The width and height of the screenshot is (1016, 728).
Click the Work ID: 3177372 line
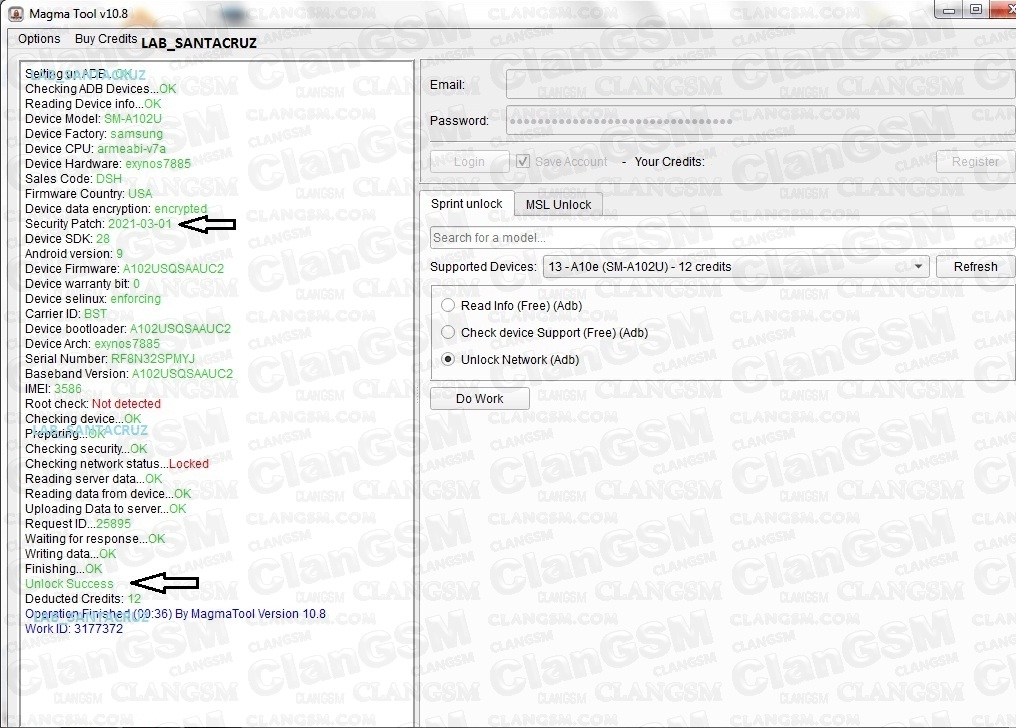74,628
